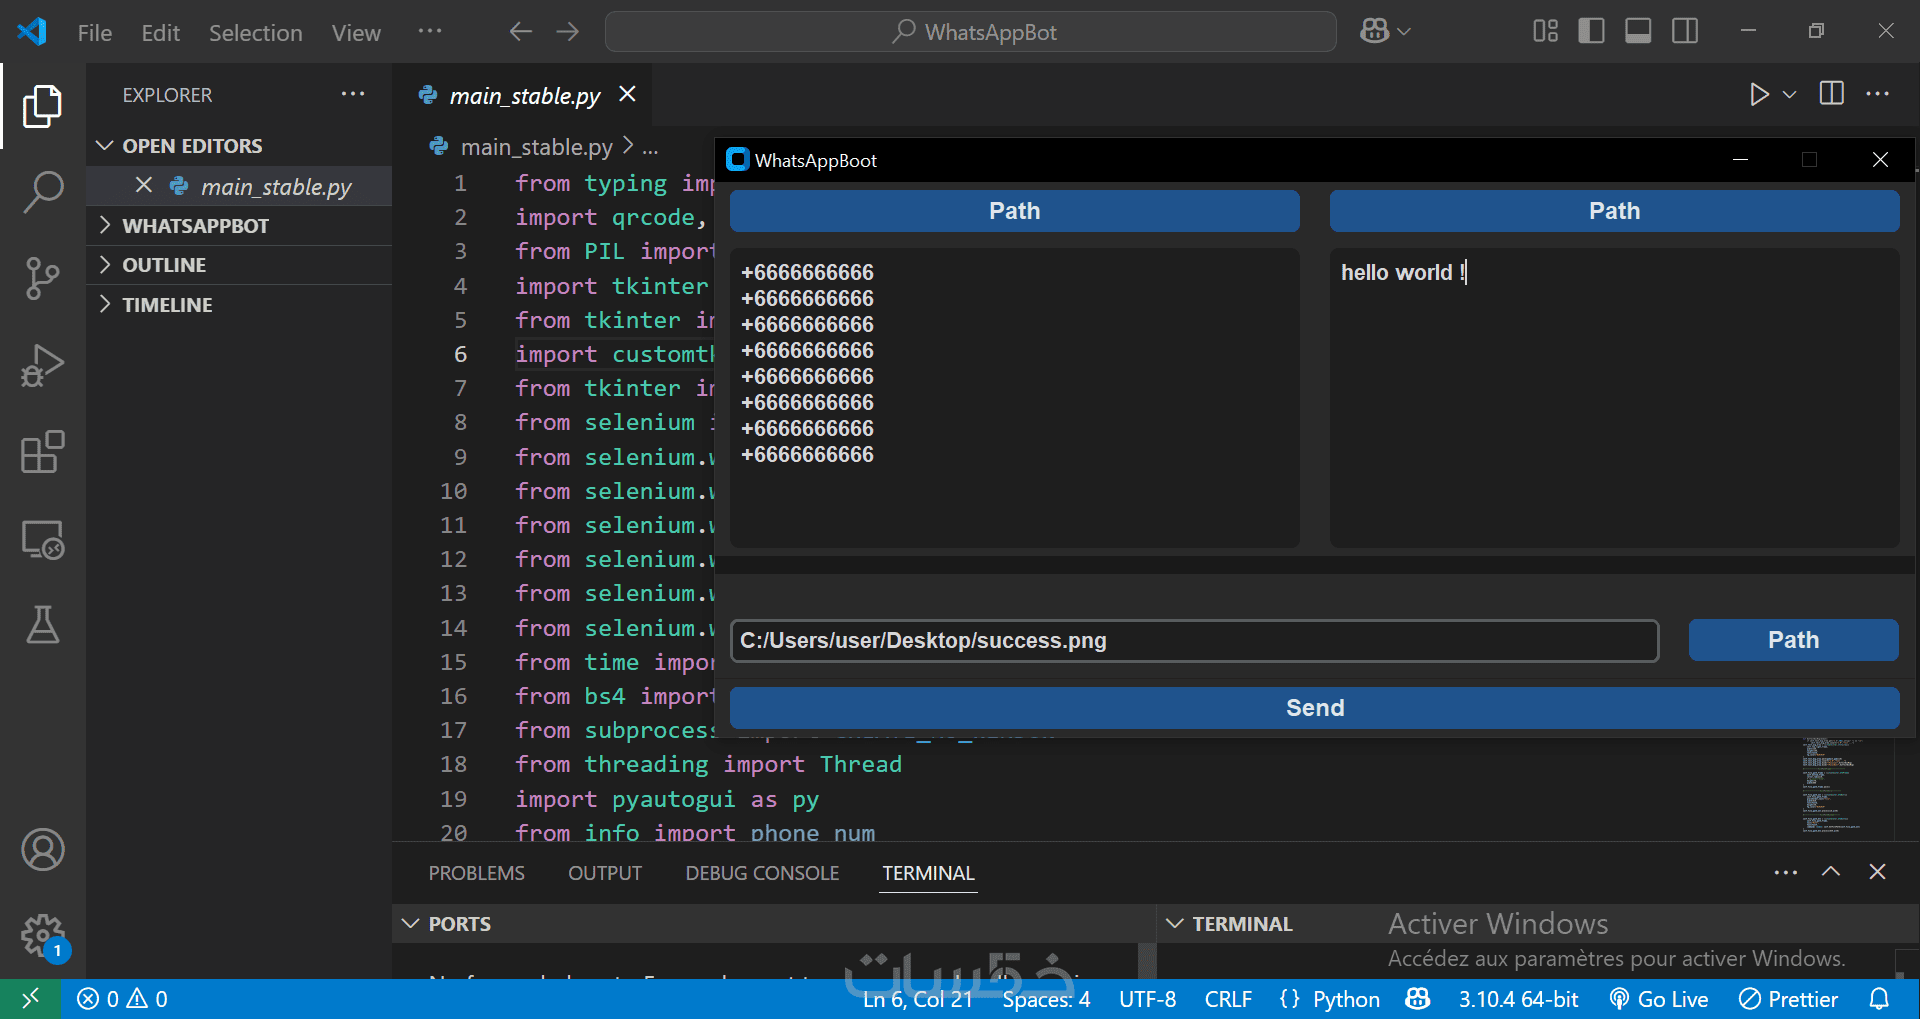The height and width of the screenshot is (1019, 1920).
Task: Click the hello world message textbox
Action: [x=1614, y=398]
